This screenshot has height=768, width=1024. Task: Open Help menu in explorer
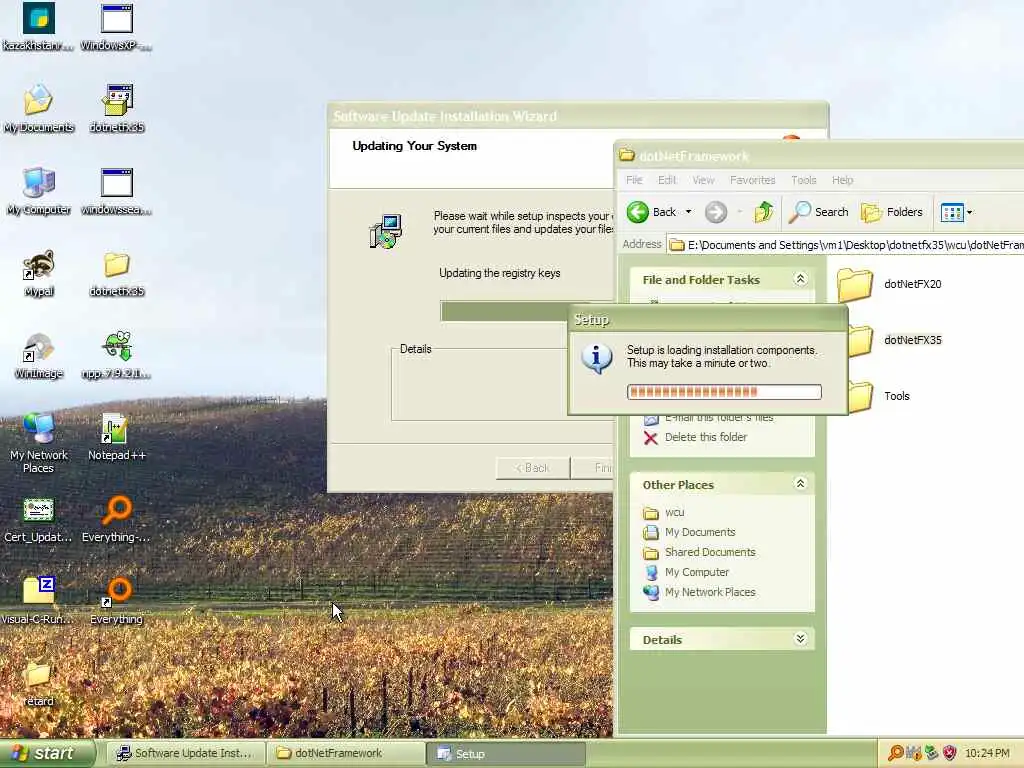842,180
